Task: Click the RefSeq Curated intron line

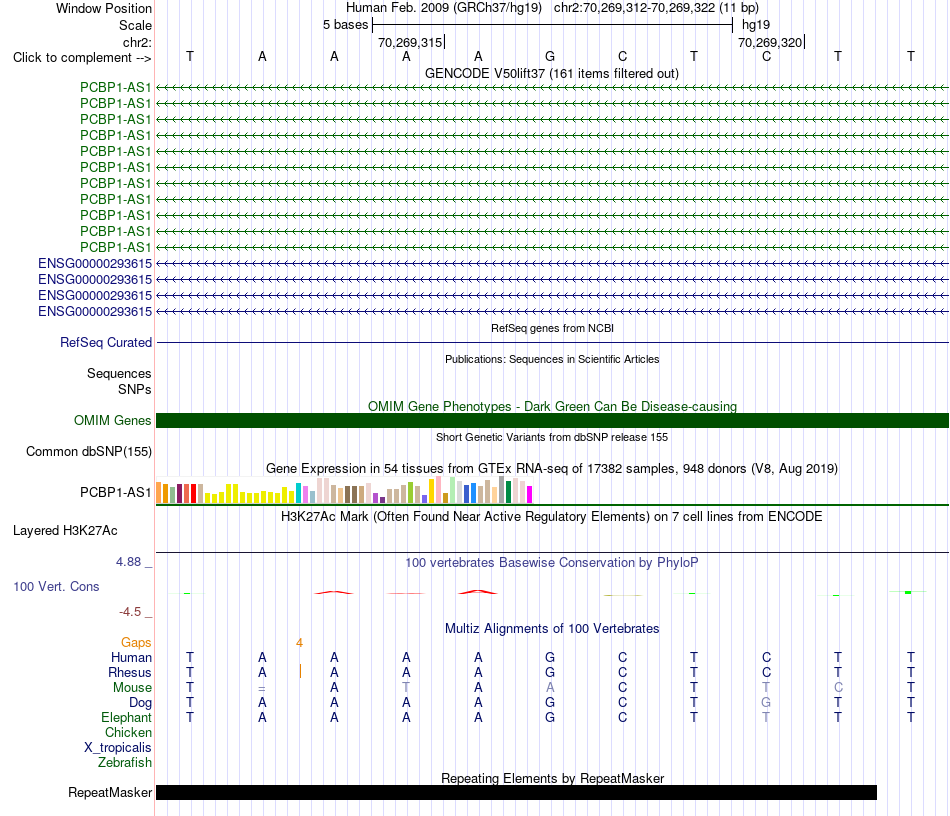Action: pyautogui.click(x=552, y=343)
